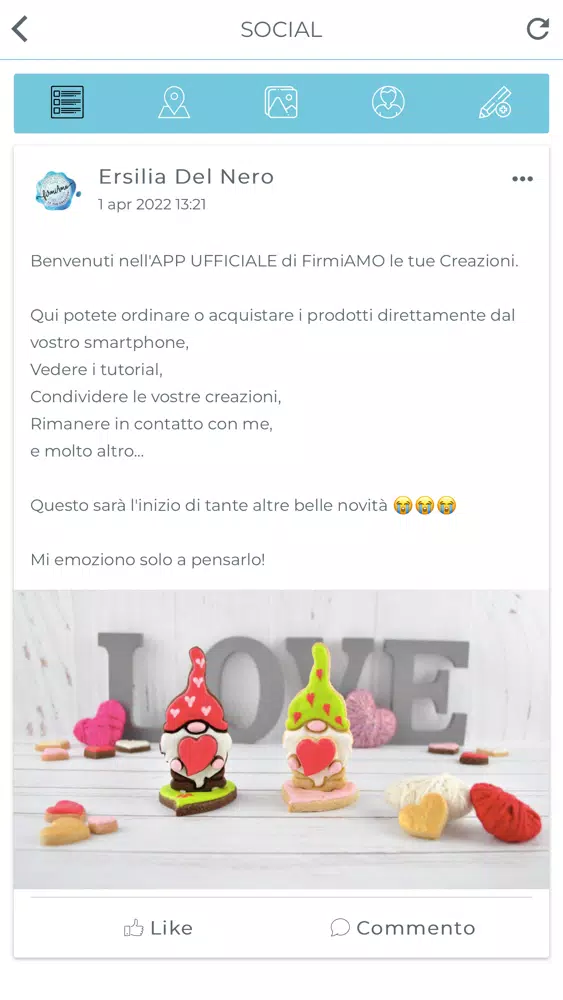
Task: Tap the post text starting with Benvenuti
Action: tap(275, 261)
